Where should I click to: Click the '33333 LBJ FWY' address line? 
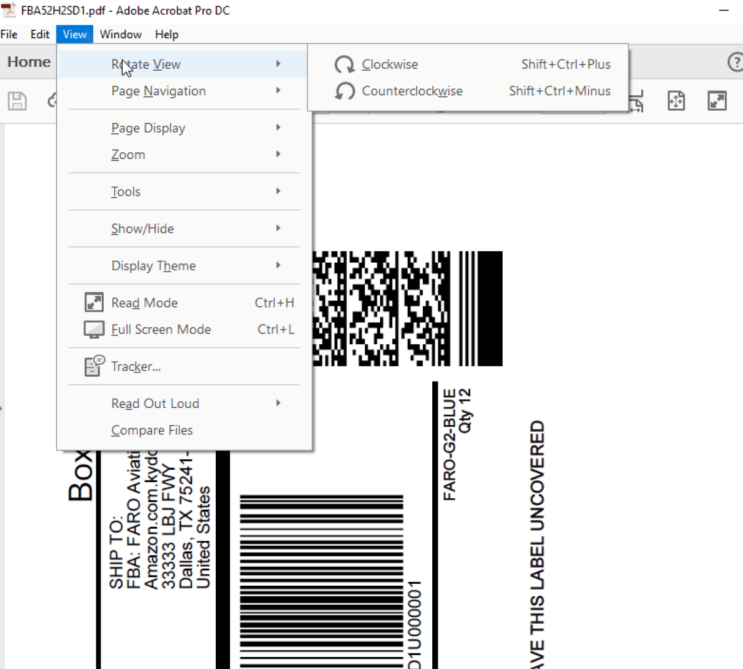pyautogui.click(x=168, y=526)
